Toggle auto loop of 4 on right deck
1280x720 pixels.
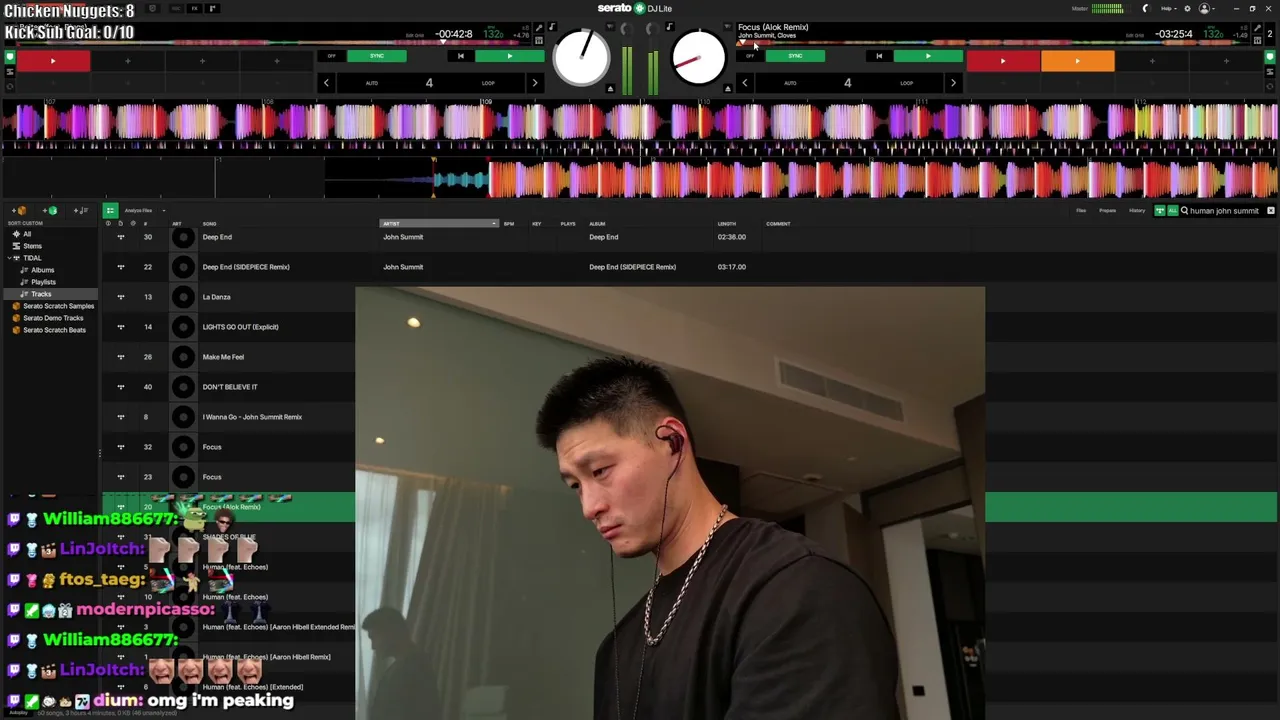[x=847, y=83]
